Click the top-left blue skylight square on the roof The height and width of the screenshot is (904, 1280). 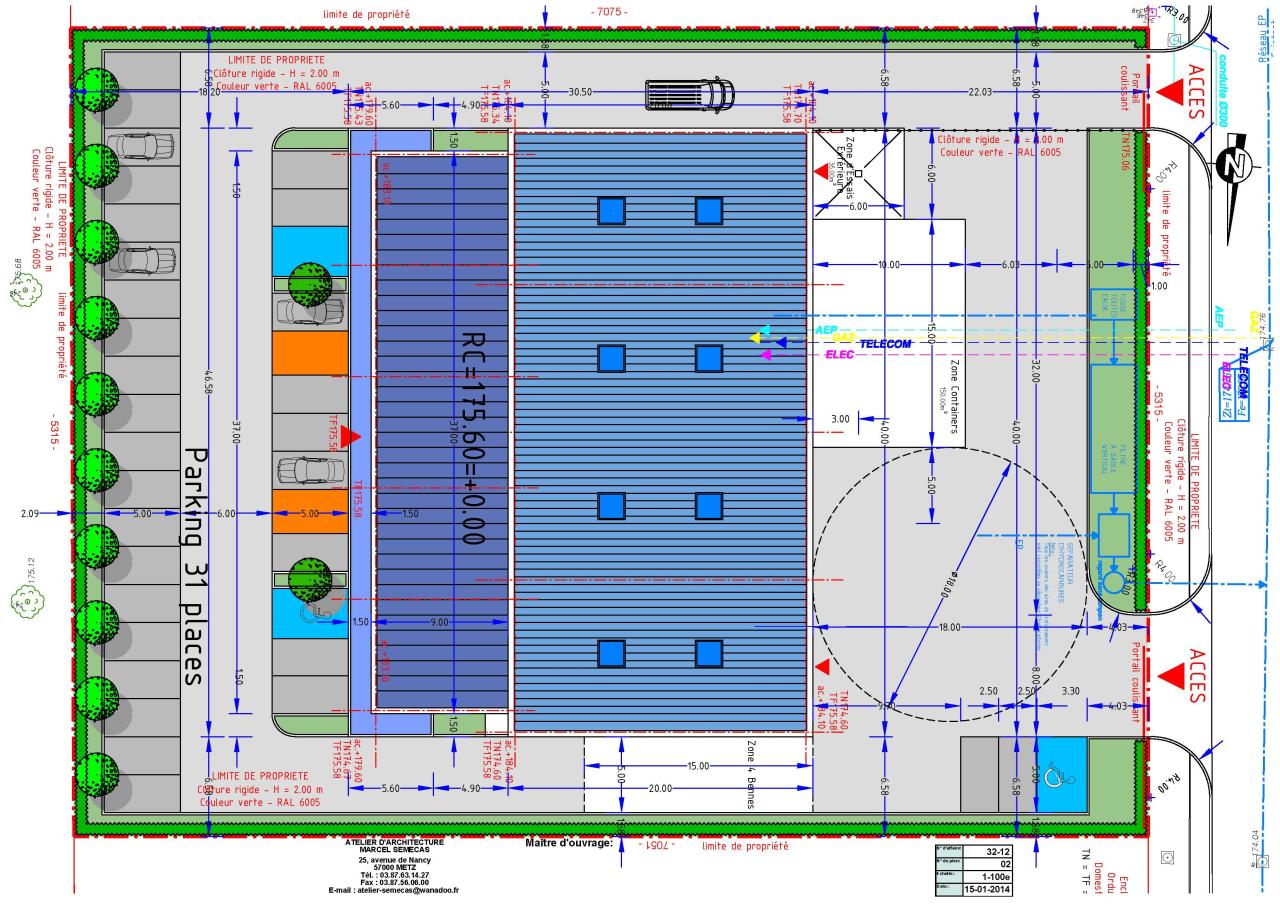(x=611, y=211)
